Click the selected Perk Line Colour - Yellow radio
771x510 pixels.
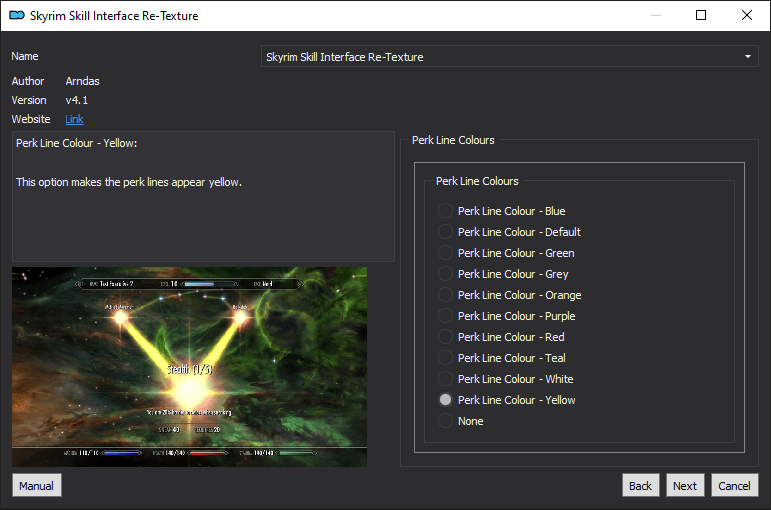pos(445,400)
